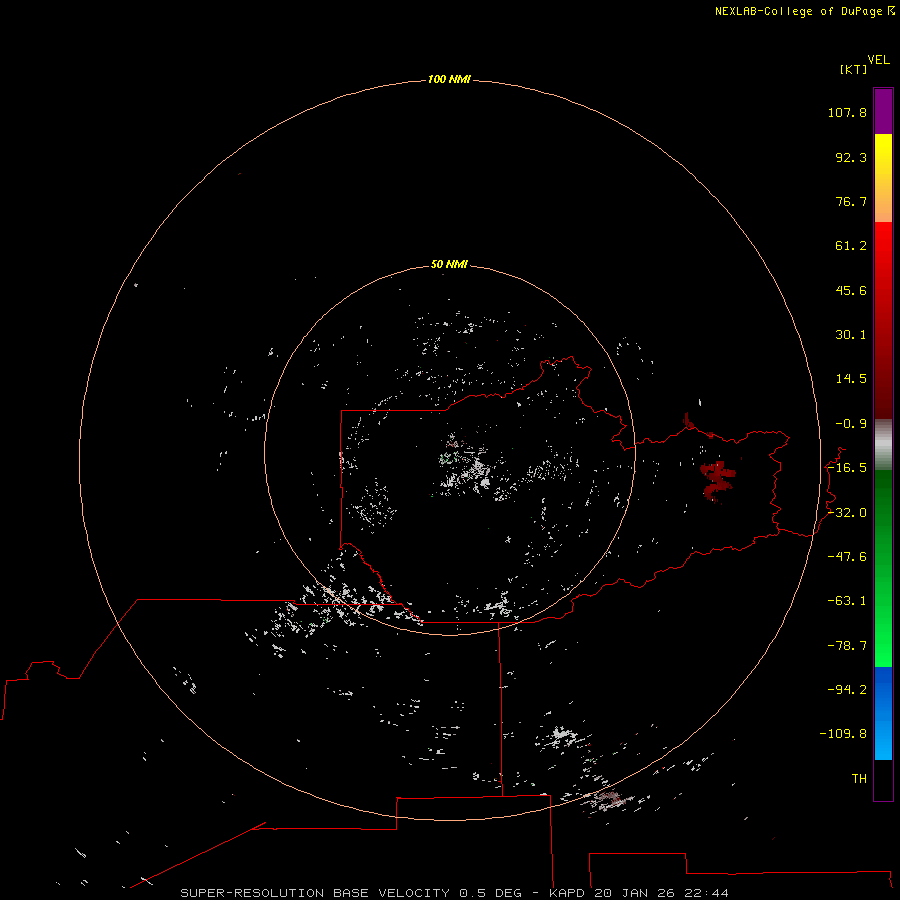Click the [KT] units label

pos(854,69)
